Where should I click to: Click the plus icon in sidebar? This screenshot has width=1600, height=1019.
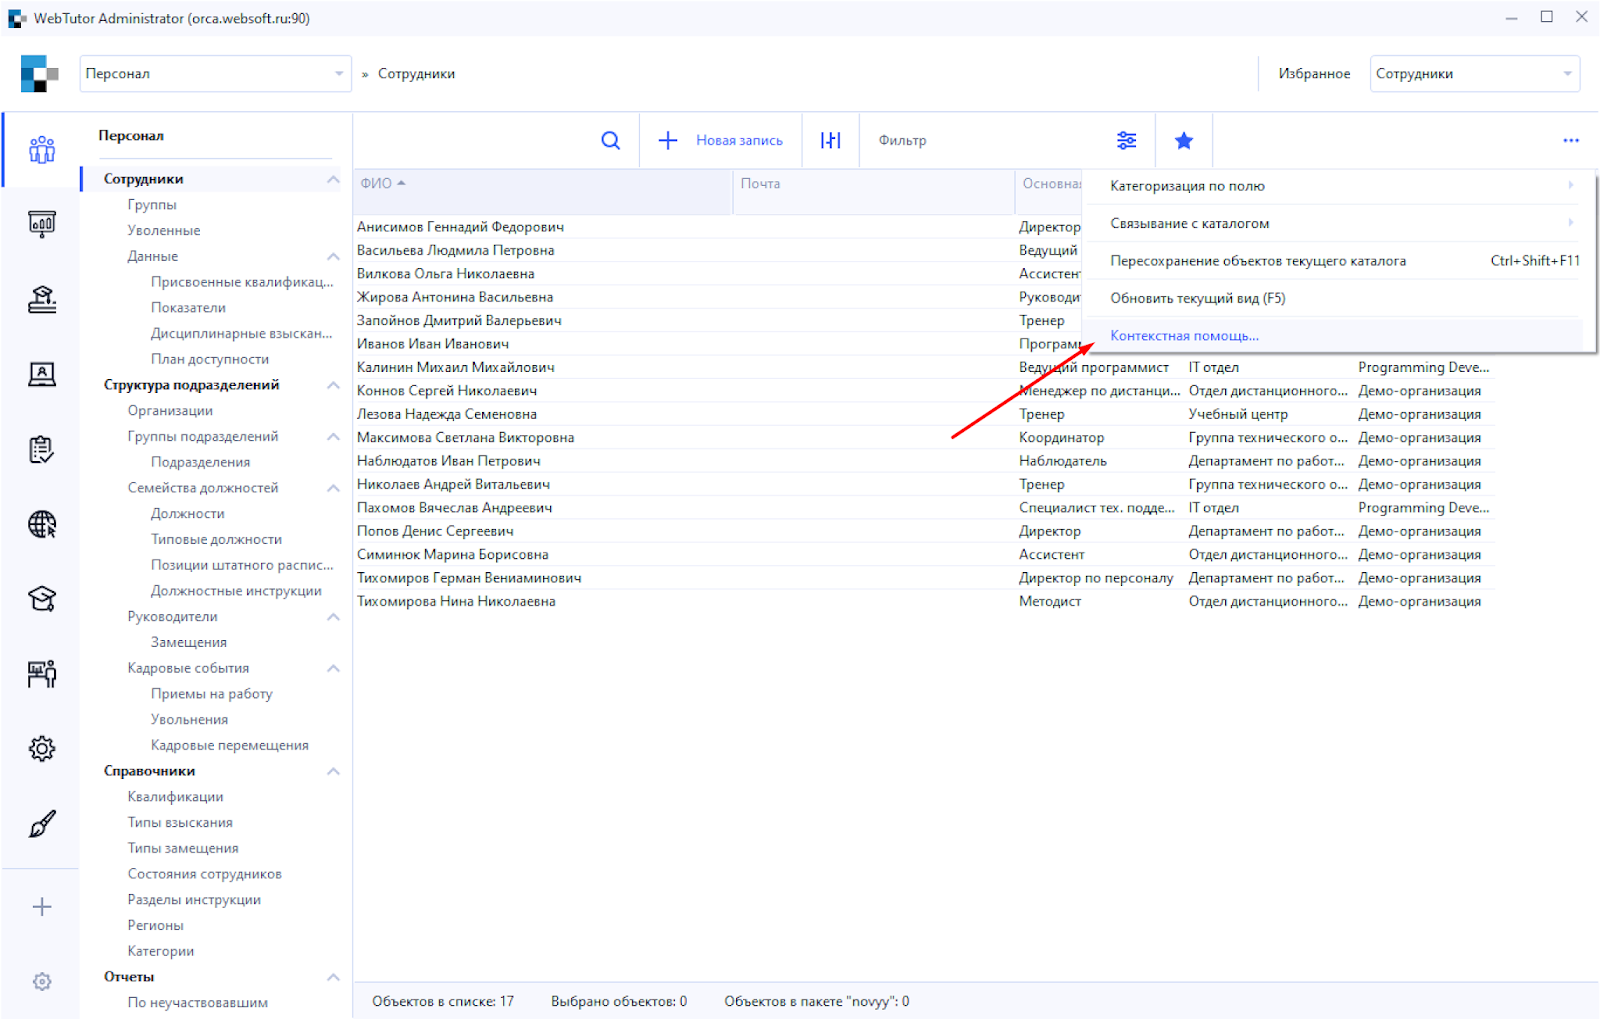coord(42,907)
